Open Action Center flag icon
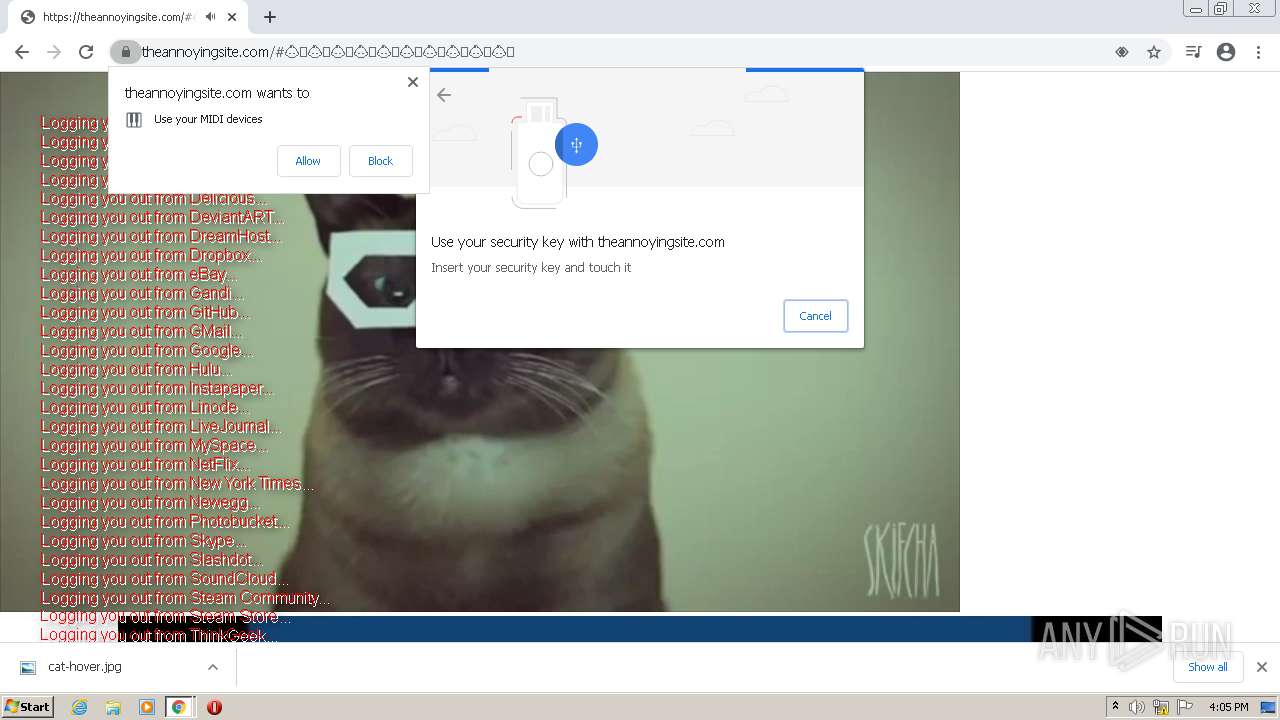This screenshot has width=1280, height=720. pyautogui.click(x=1185, y=707)
